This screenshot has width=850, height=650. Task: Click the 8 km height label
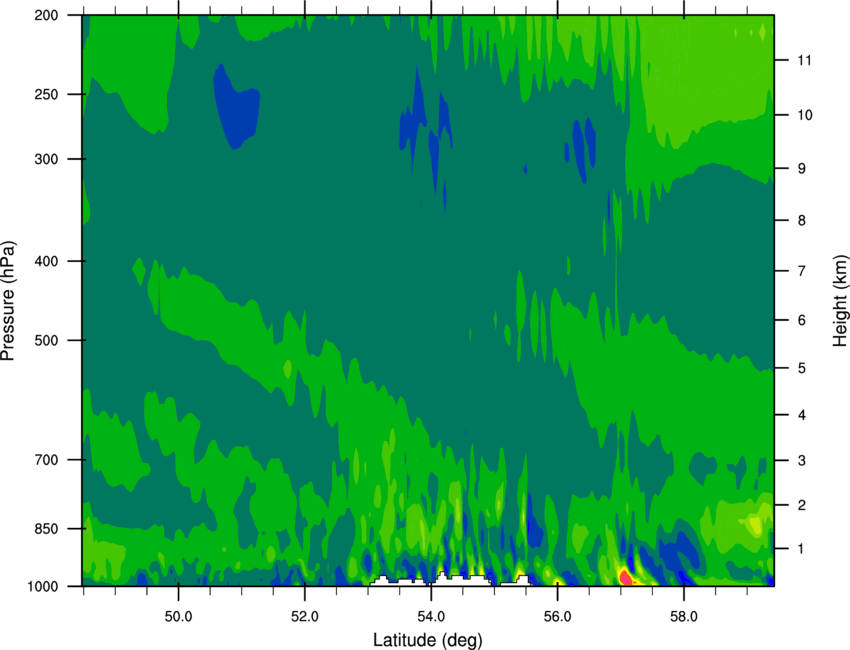pyautogui.click(x=802, y=221)
